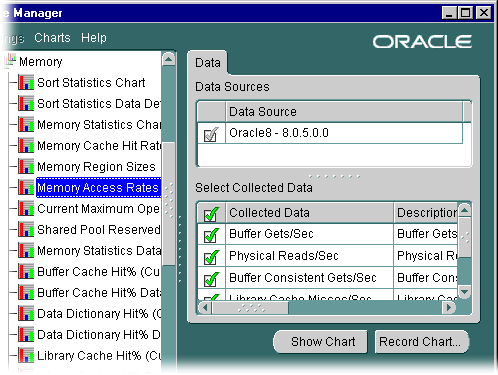The image size is (498, 375).
Task: Click the collected data horizontal scroll-right arrow
Action: [x=449, y=307]
